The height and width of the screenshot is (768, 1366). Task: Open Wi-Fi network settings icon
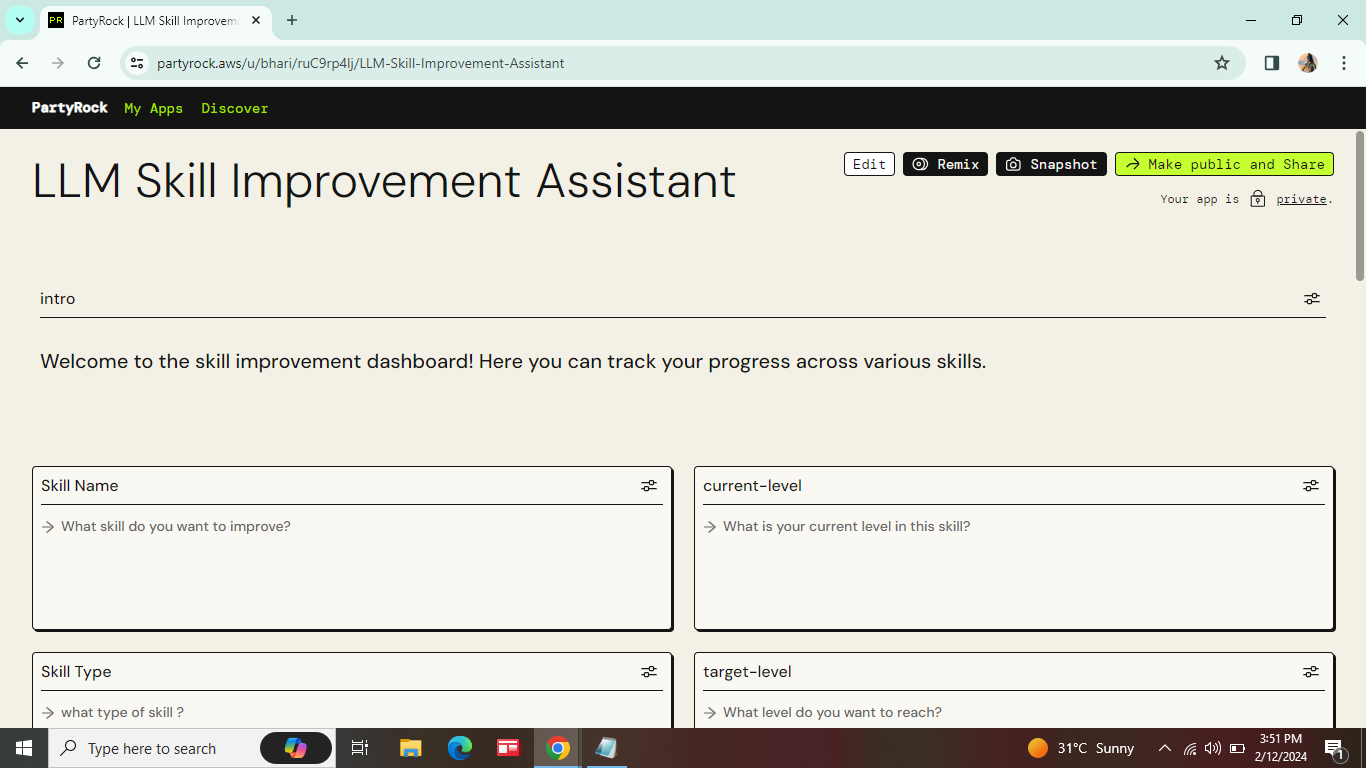[x=1190, y=748]
